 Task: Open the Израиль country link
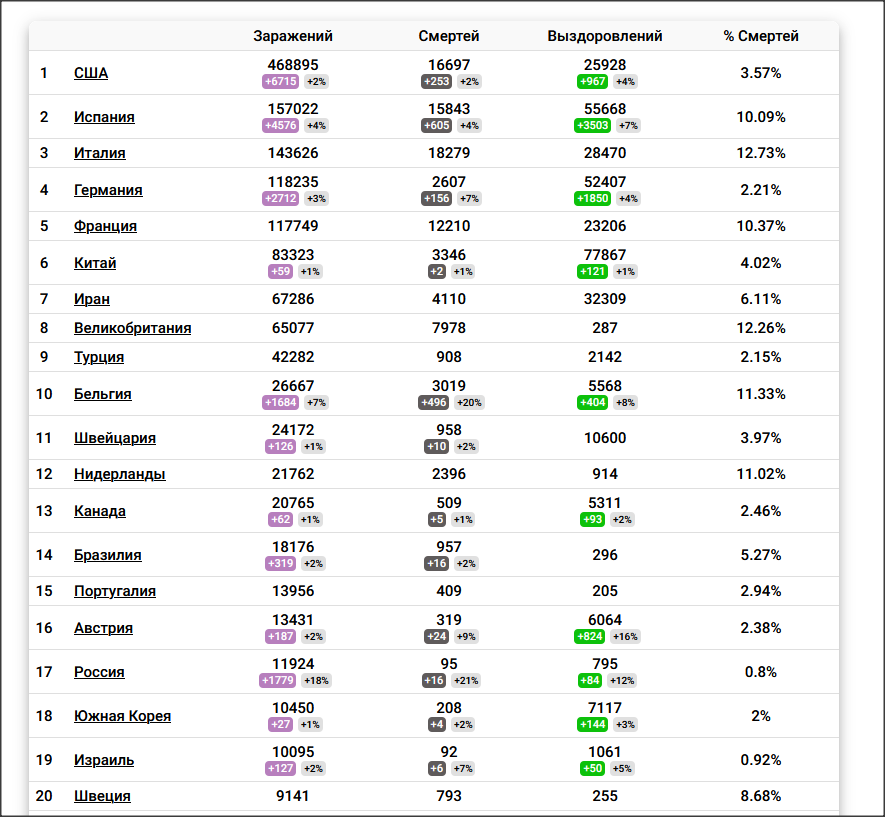(x=104, y=760)
